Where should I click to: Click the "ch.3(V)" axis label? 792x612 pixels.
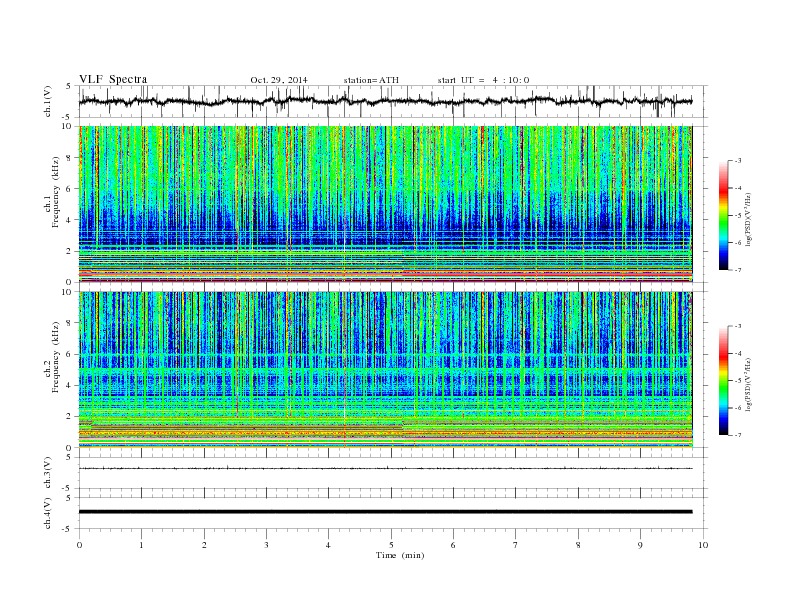pos(47,473)
